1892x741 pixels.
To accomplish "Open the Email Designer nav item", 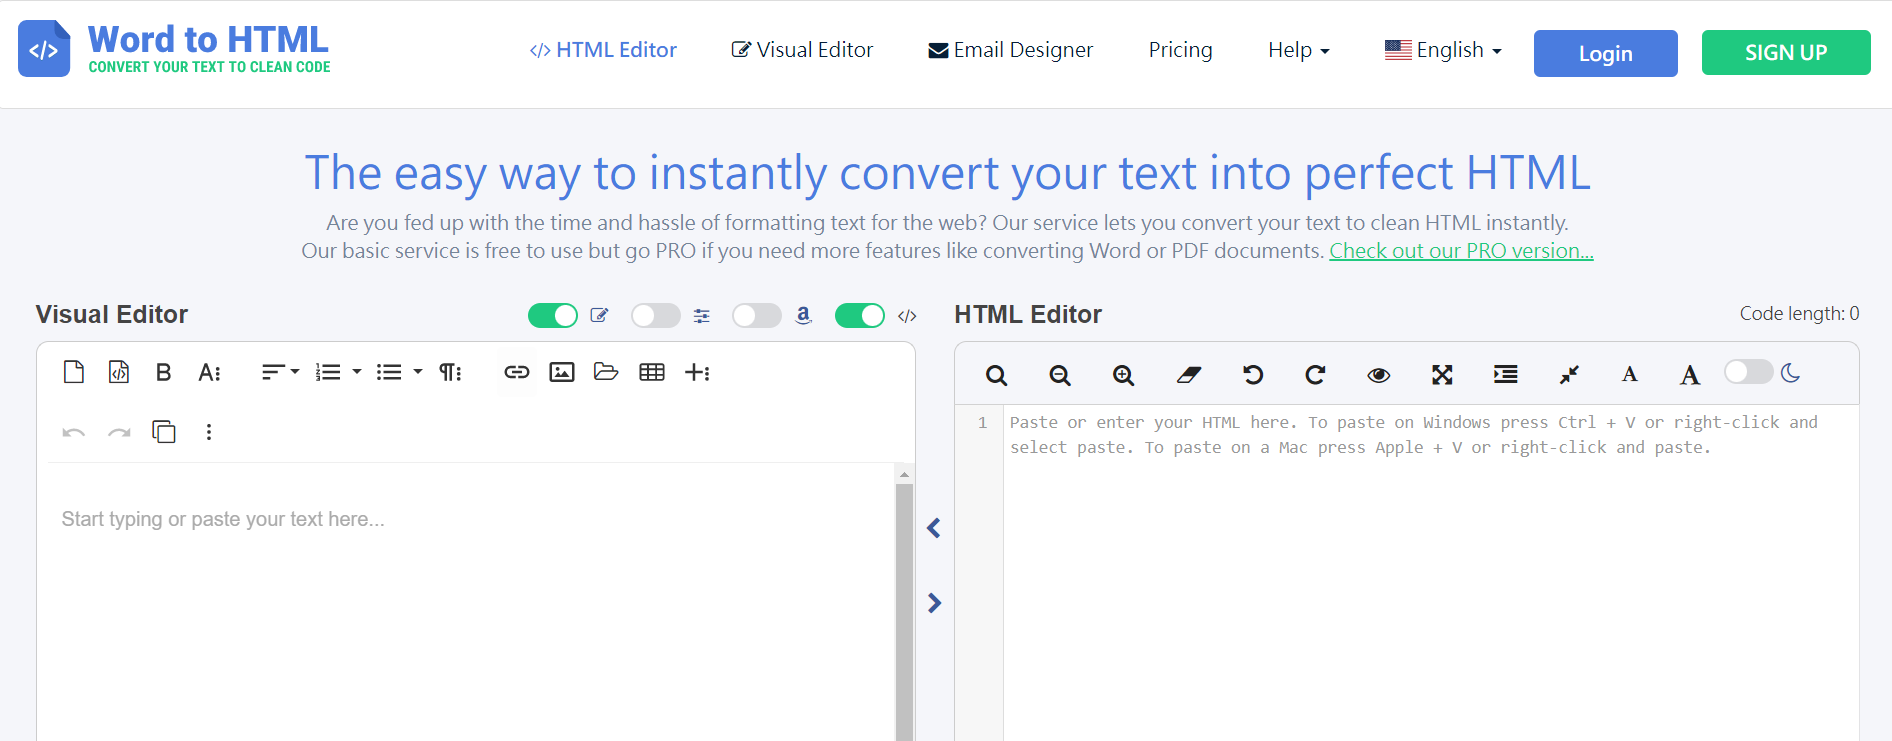I will pyautogui.click(x=1011, y=50).
